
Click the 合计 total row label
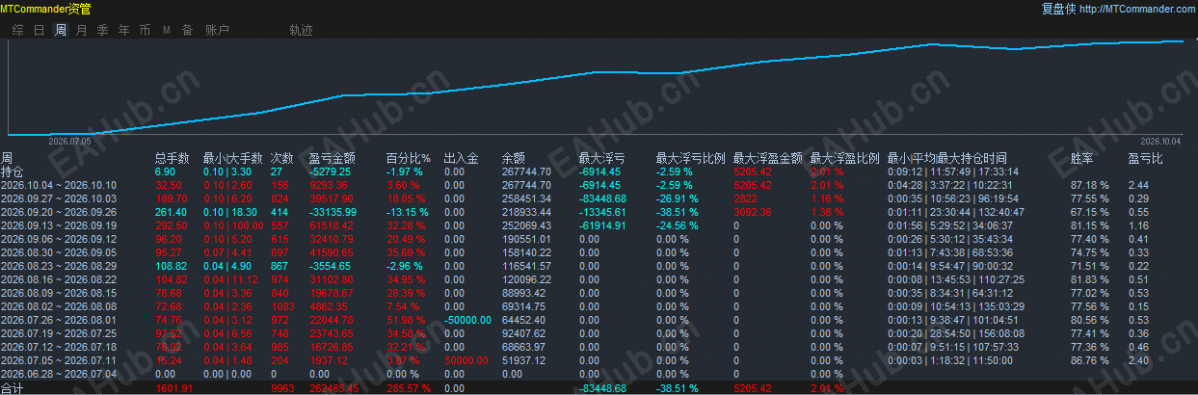[x=11, y=388]
